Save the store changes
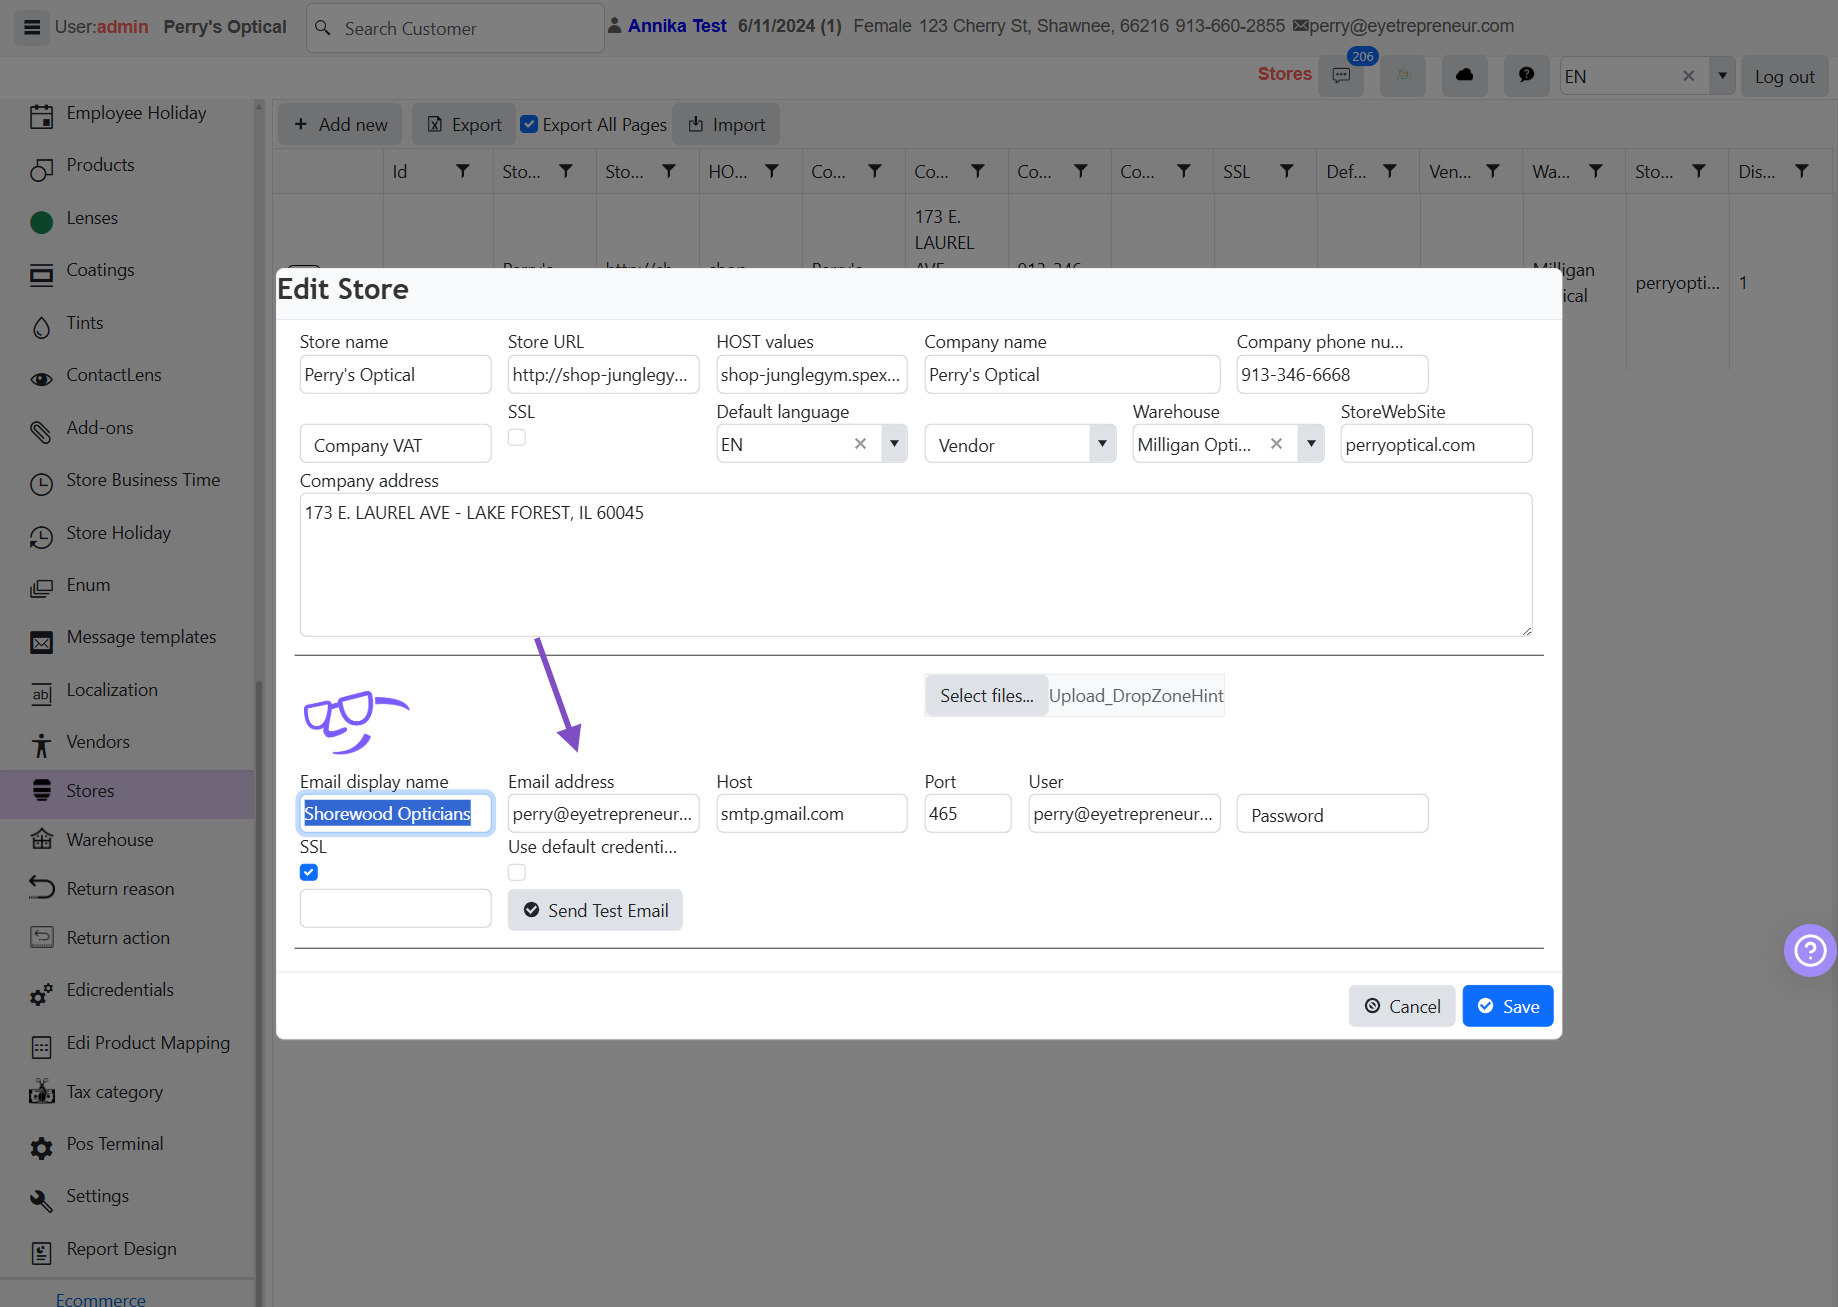 1508,1006
